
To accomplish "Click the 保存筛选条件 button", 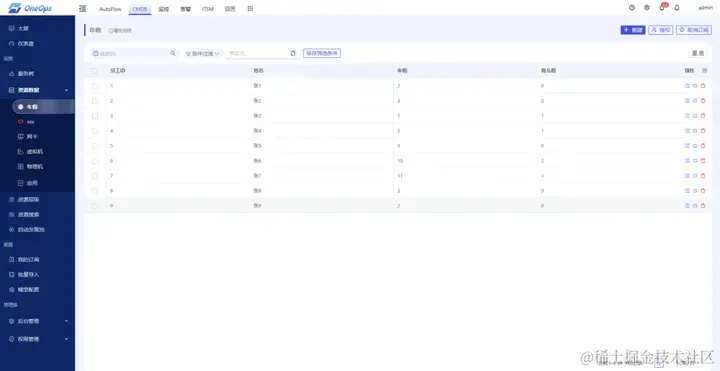I will pyautogui.click(x=321, y=53).
